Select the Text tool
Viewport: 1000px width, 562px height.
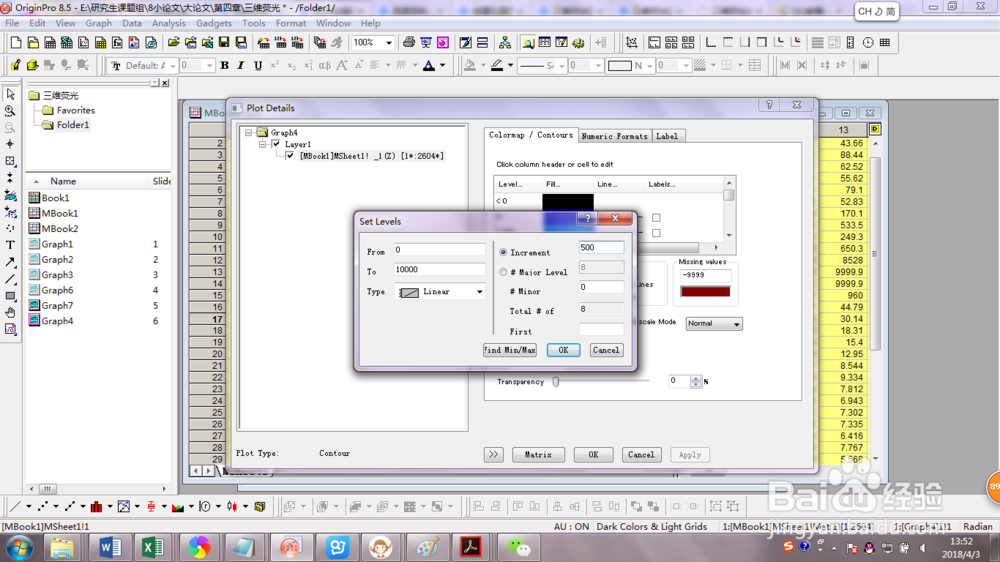point(10,245)
